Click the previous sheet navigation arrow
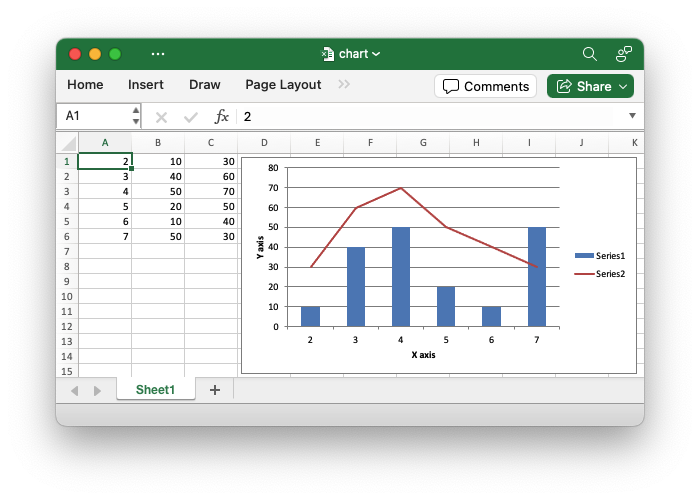The width and height of the screenshot is (700, 500). [75, 390]
